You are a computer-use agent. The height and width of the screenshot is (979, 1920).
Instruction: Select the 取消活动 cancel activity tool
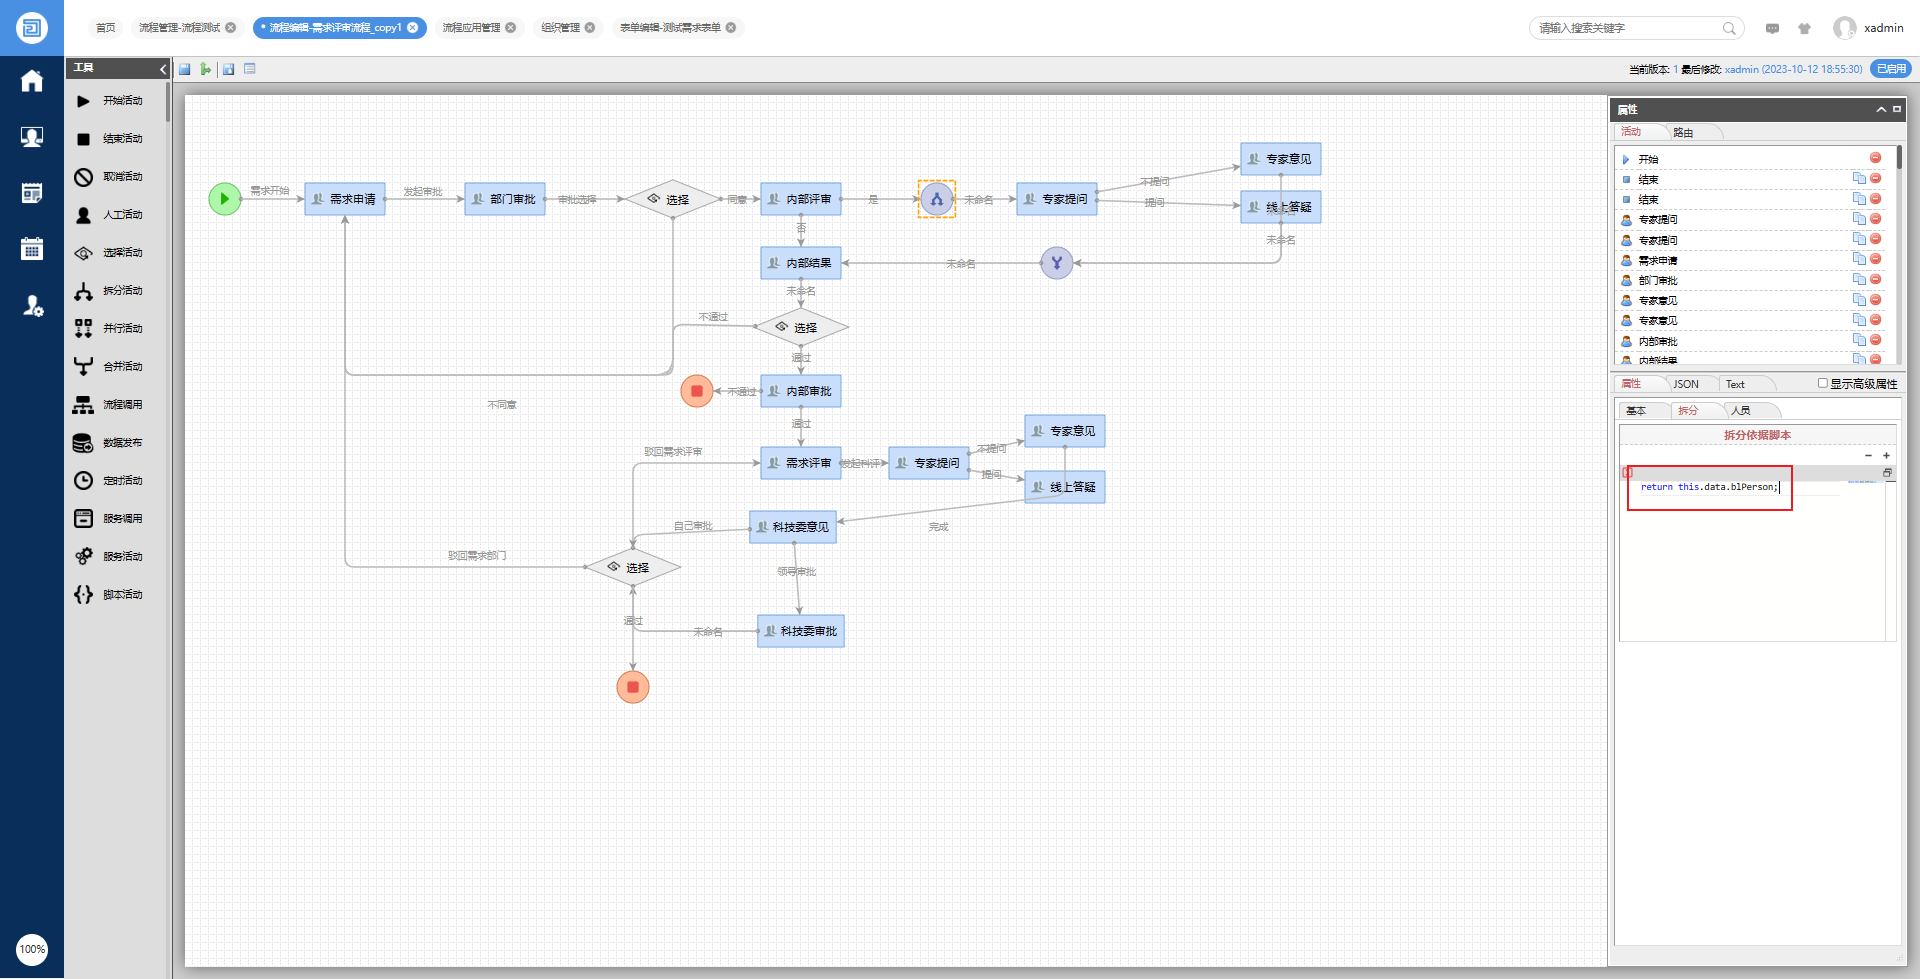click(110, 177)
